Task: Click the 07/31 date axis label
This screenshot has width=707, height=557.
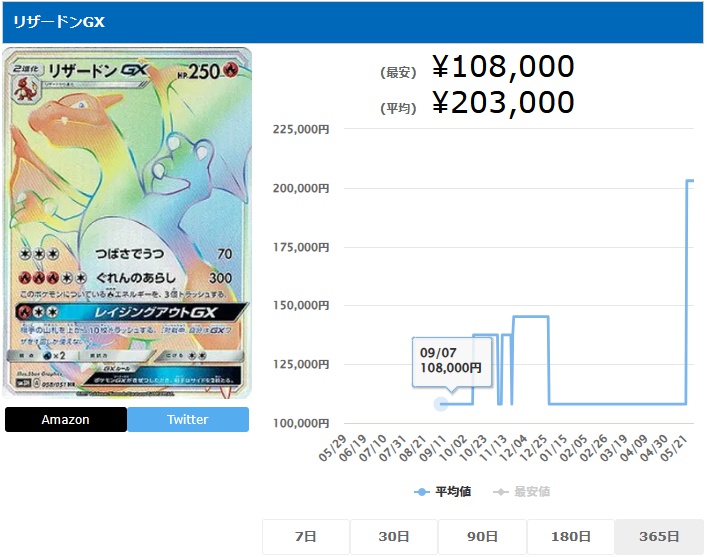Action: (393, 448)
